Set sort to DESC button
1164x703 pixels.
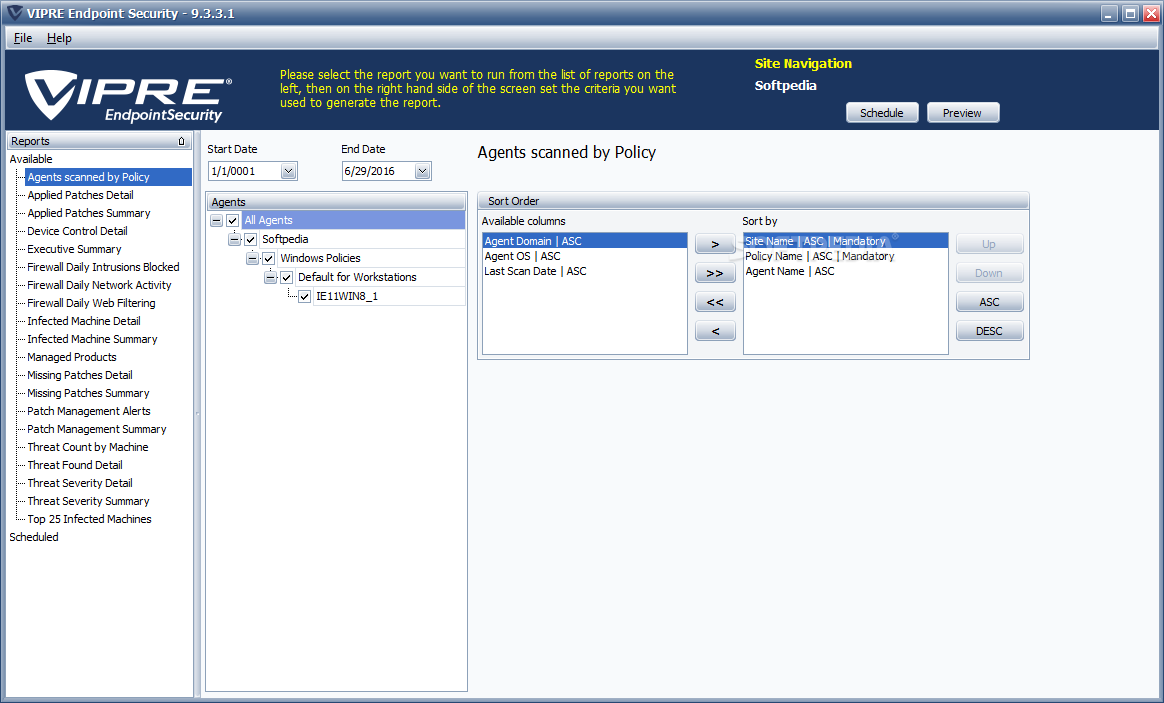989,331
